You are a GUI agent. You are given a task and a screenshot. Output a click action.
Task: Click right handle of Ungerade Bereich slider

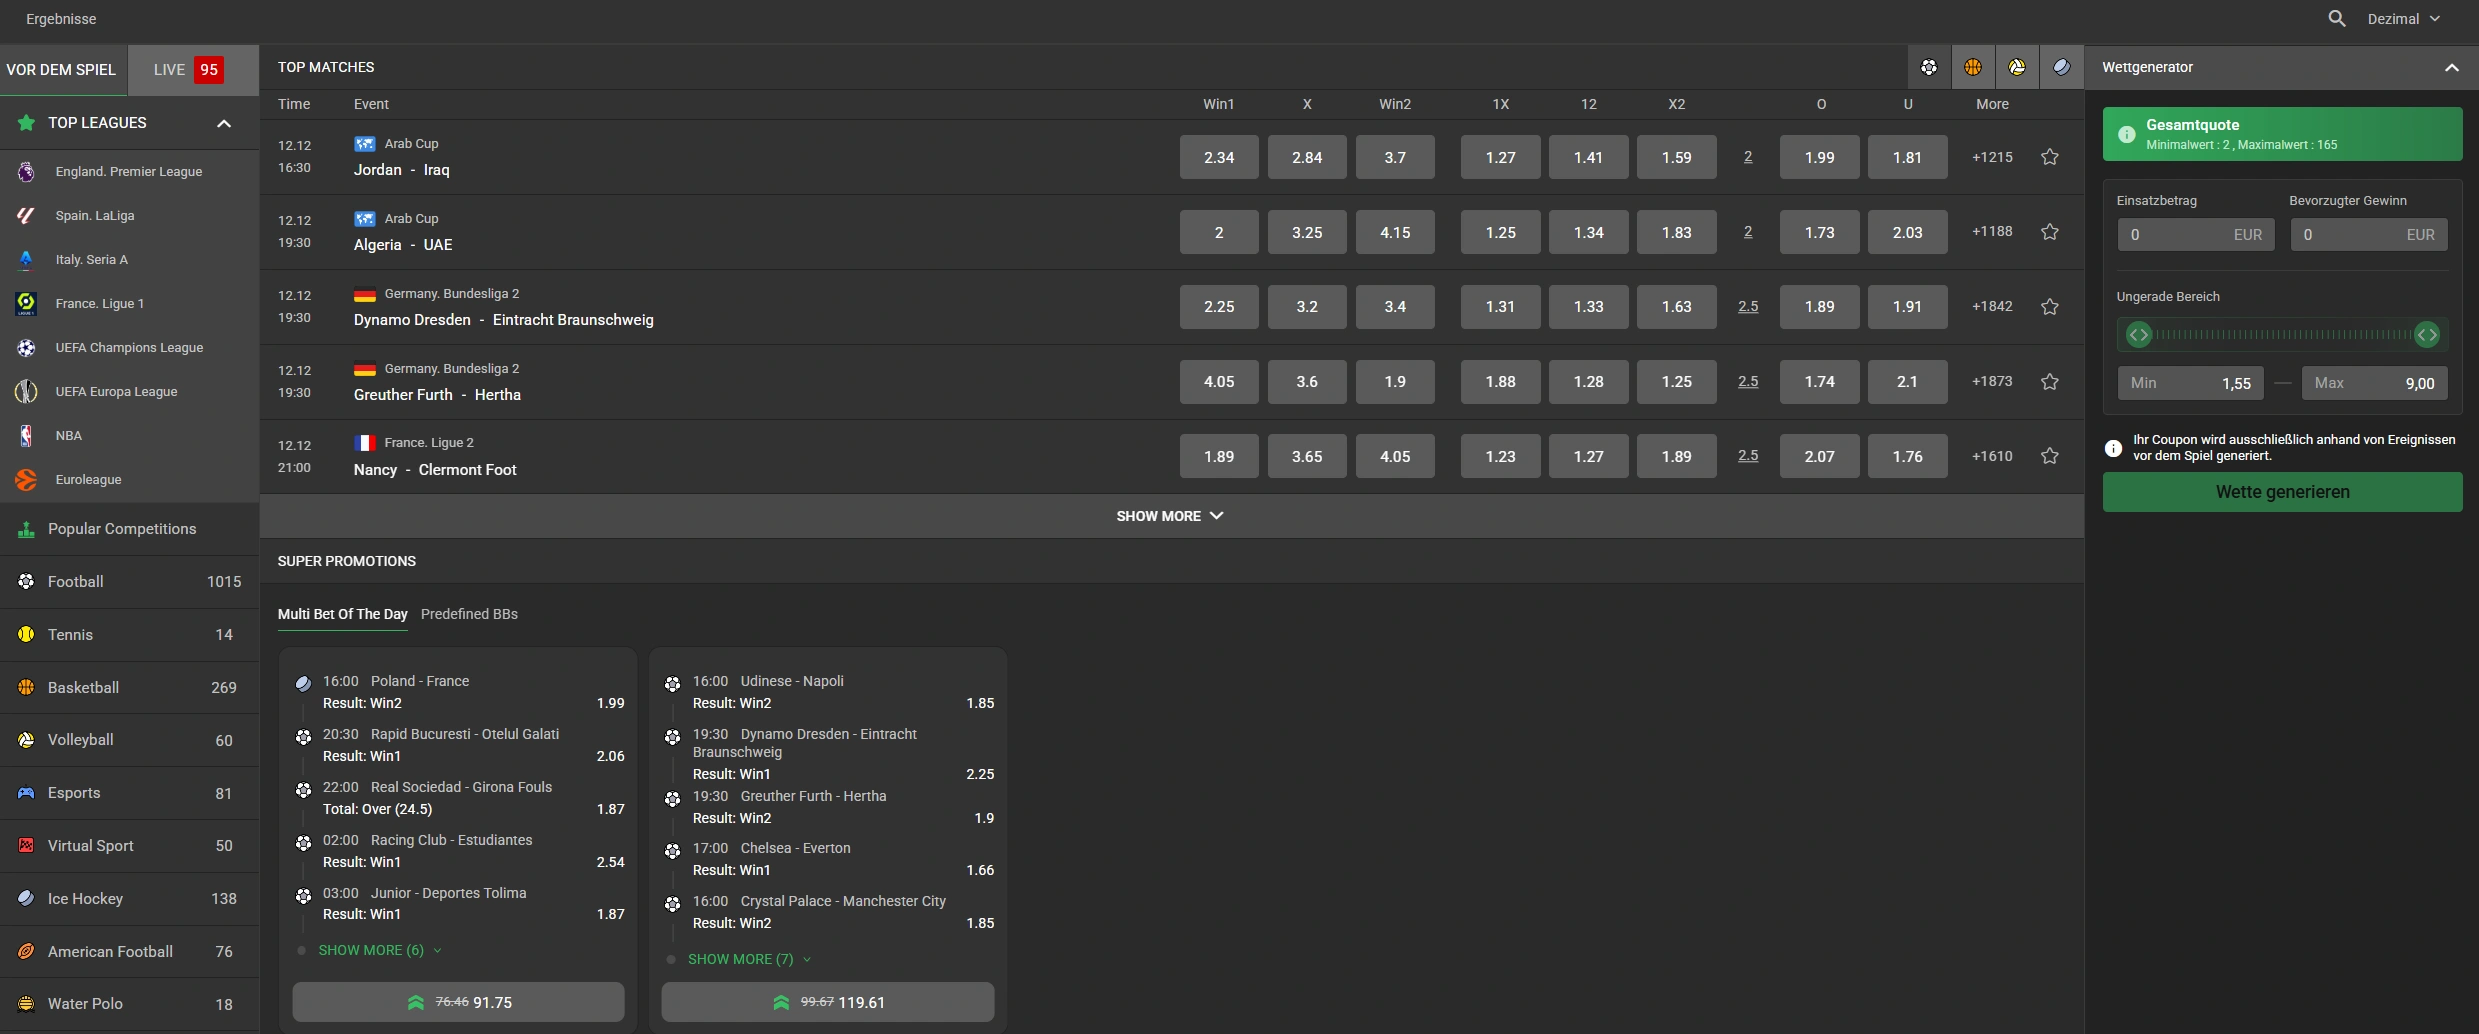tap(2427, 335)
